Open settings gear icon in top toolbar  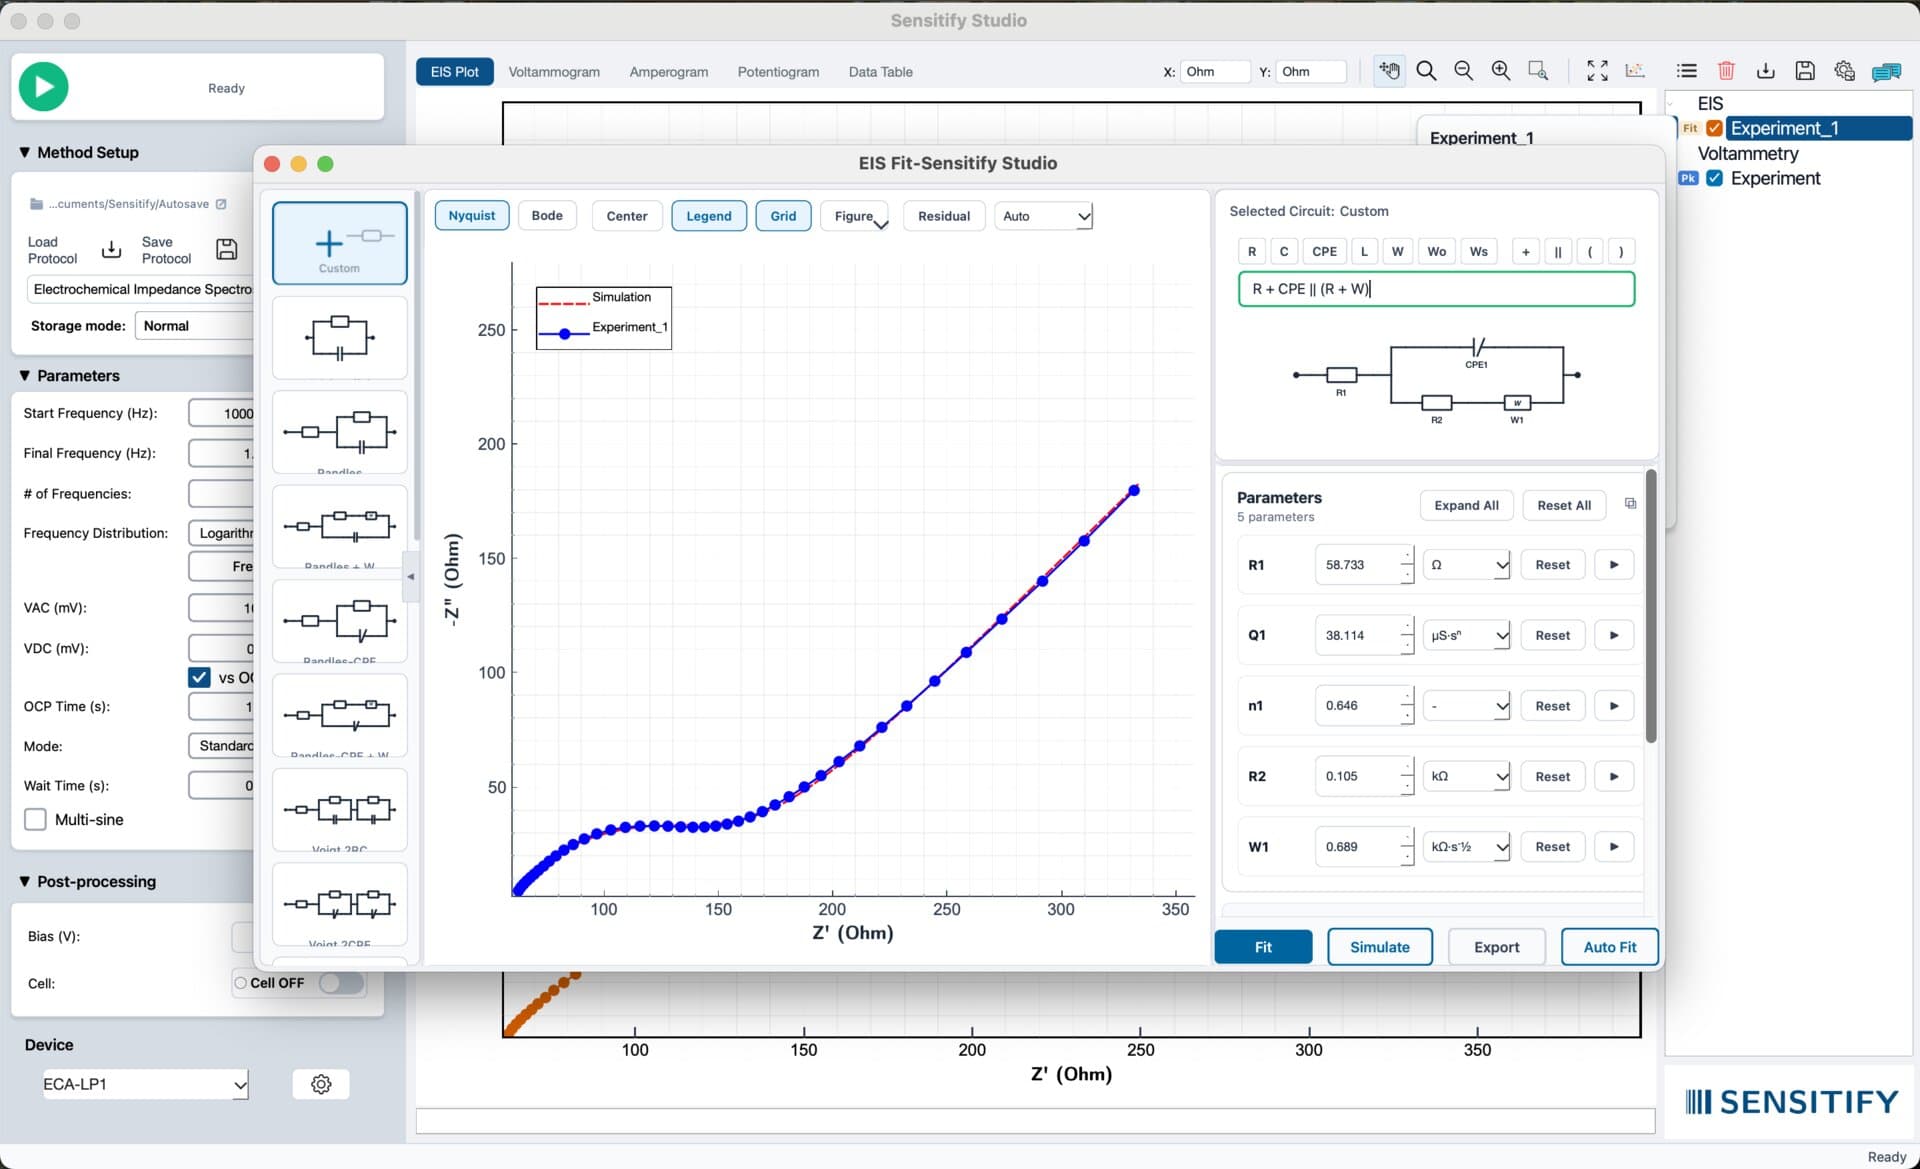(1845, 71)
